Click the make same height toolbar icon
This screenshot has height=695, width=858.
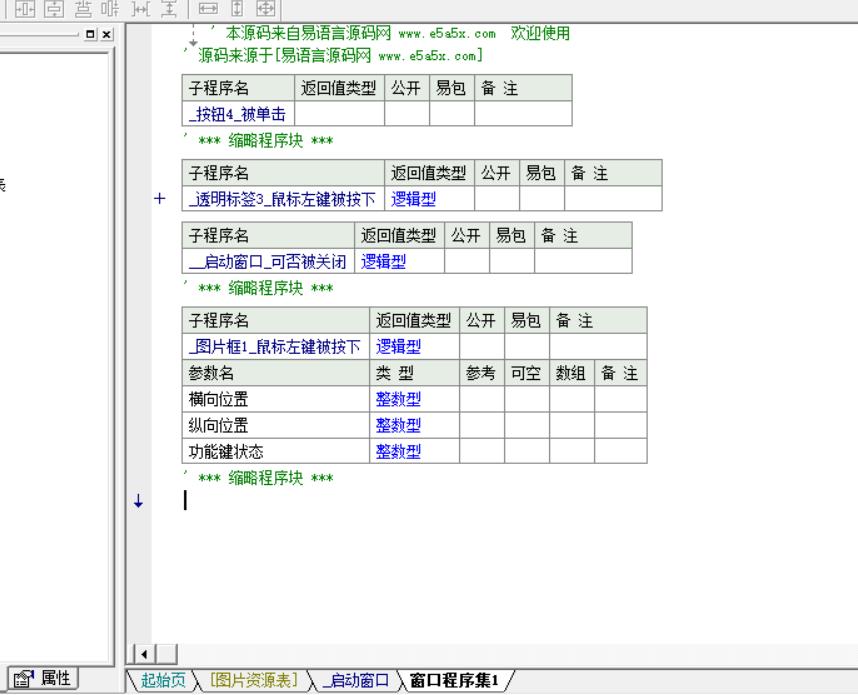click(x=237, y=8)
